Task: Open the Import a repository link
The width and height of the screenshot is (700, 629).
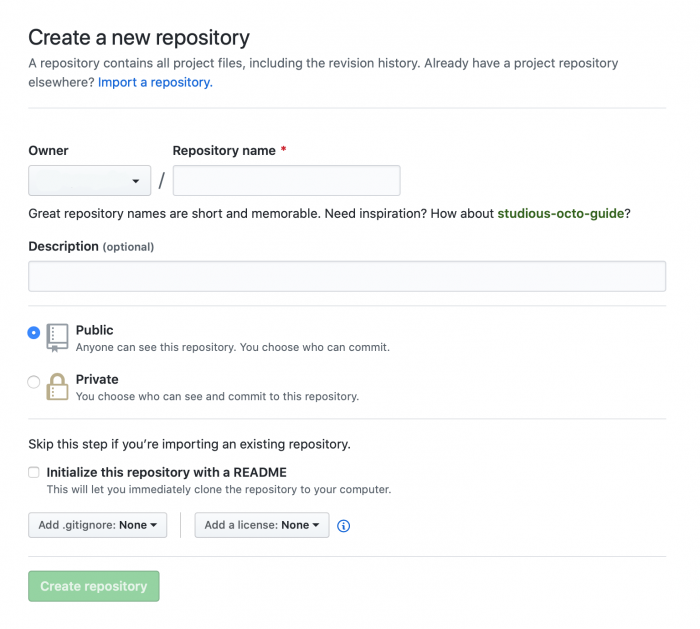Action: [x=155, y=83]
